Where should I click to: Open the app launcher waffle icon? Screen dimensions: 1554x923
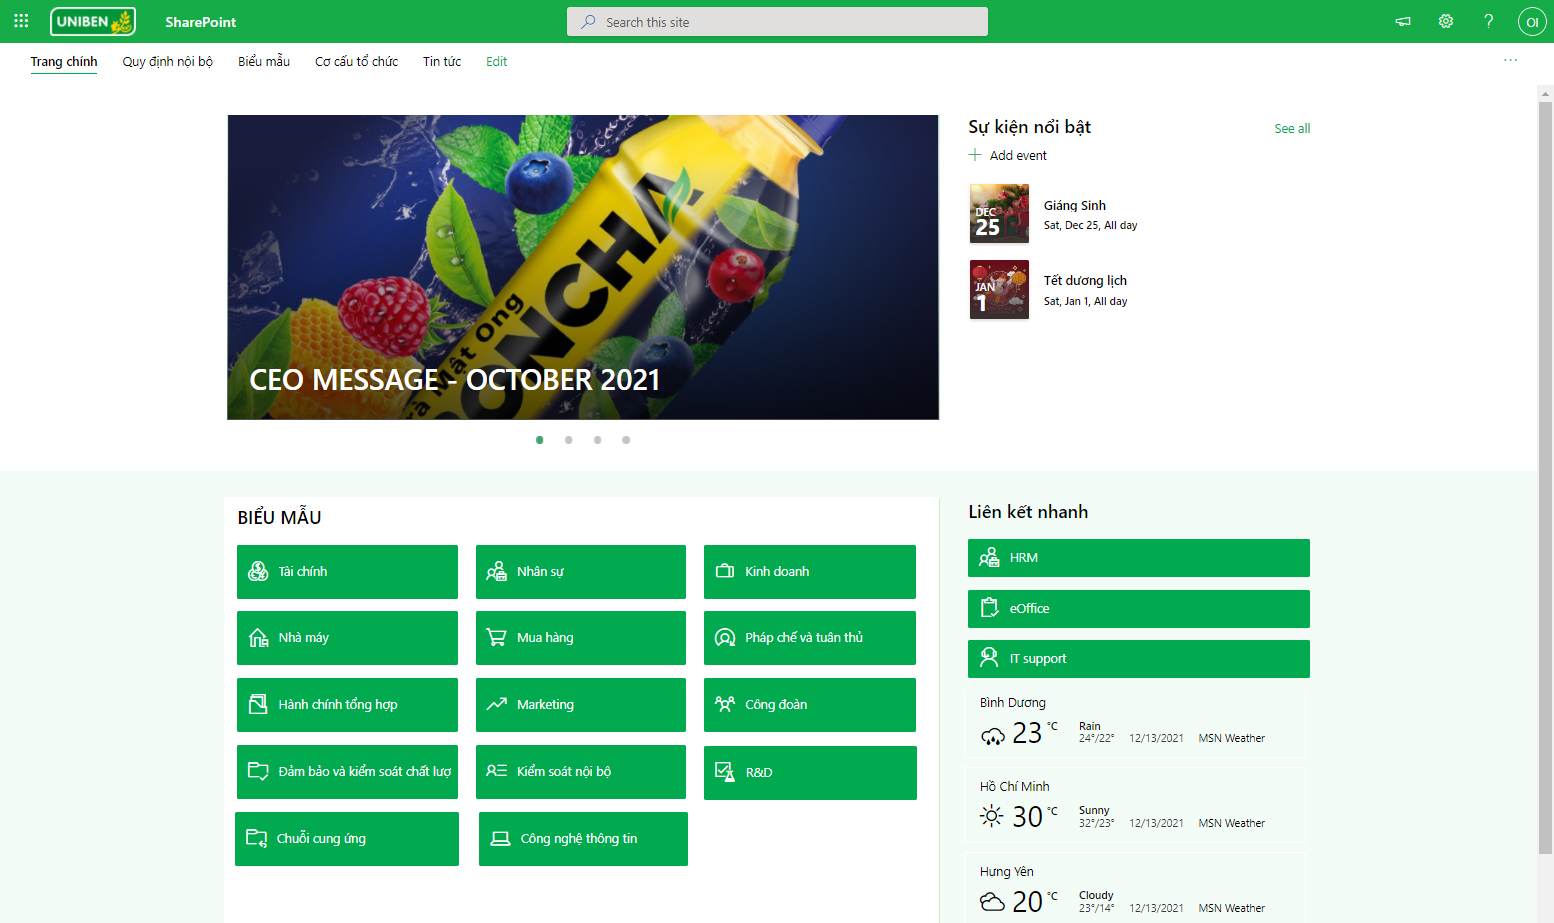pos(21,21)
